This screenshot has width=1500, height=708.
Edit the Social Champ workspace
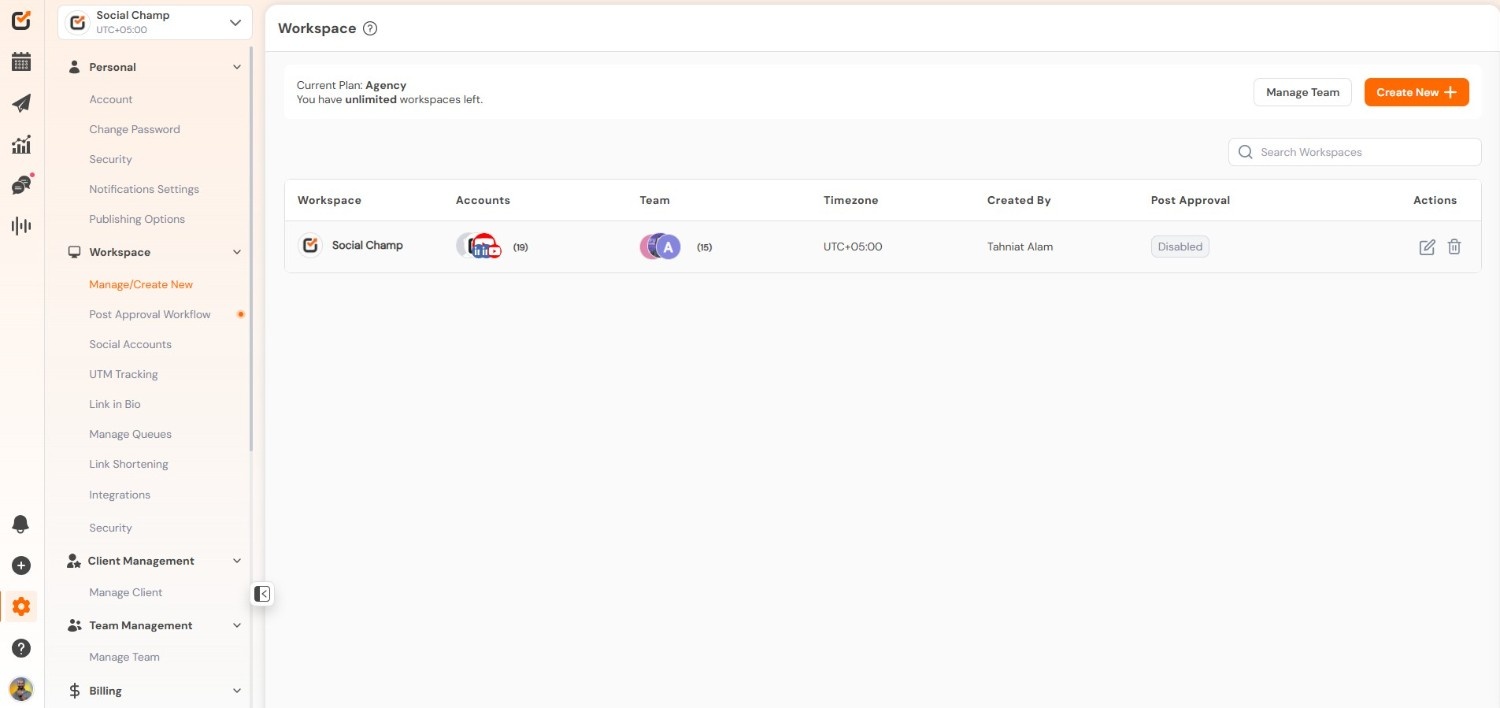[x=1427, y=247]
